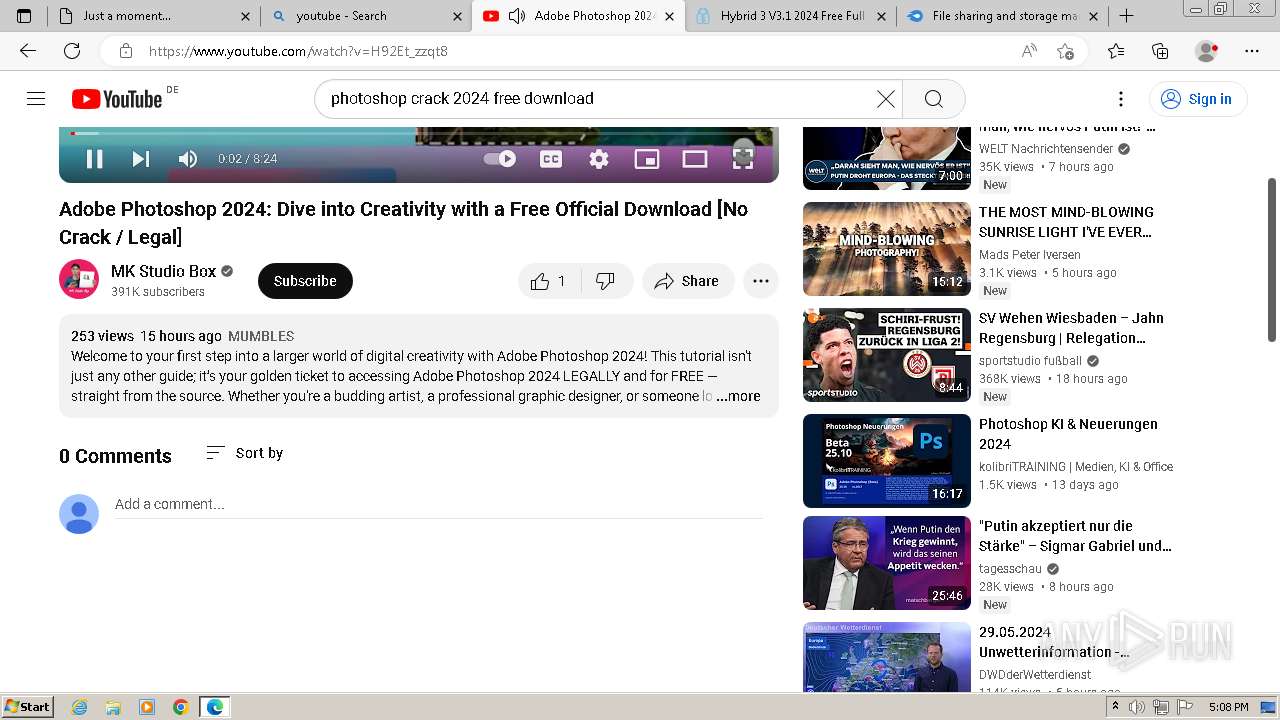Open MK Studio Box channel avatar
The height and width of the screenshot is (720, 1280).
79,279
